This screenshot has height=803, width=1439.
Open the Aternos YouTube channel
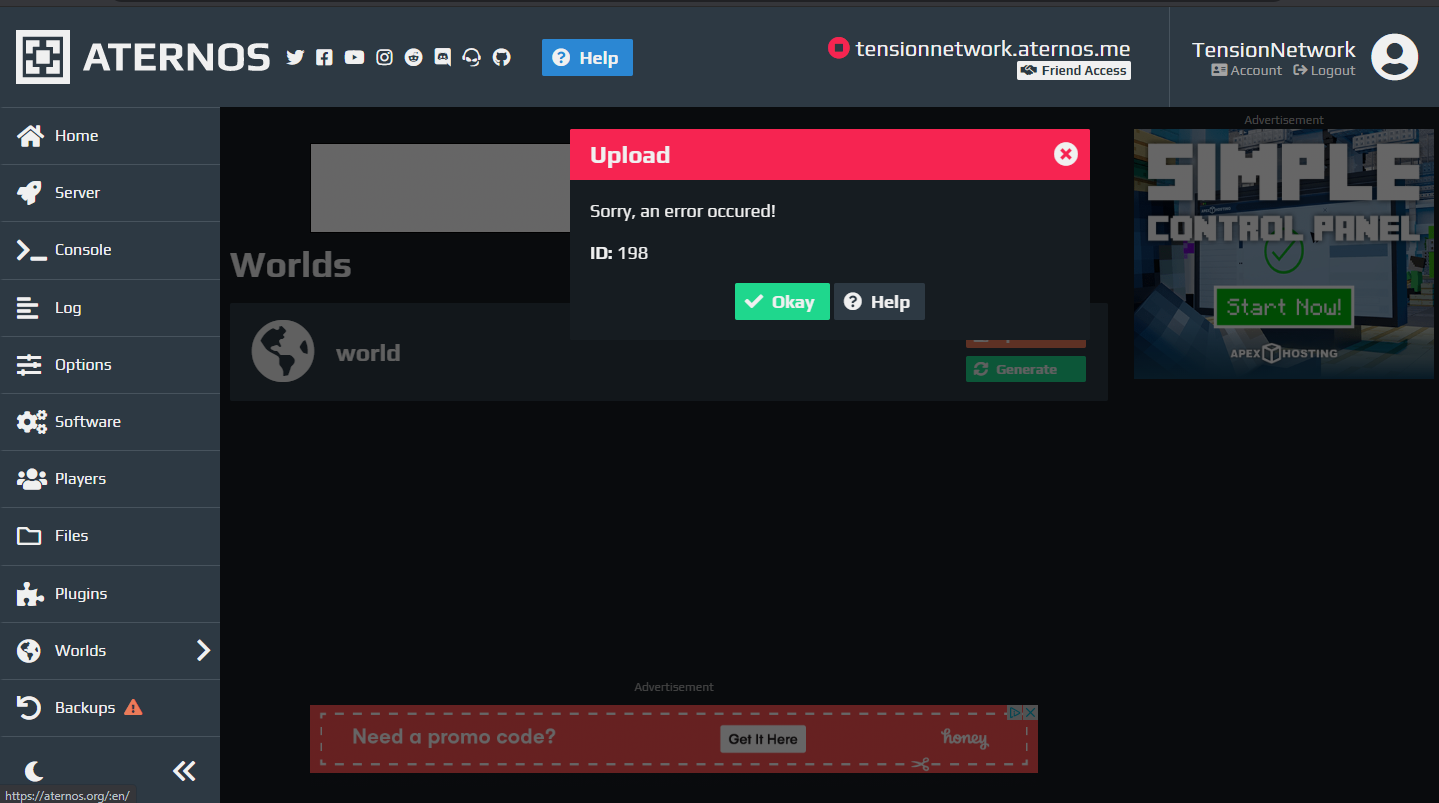pyautogui.click(x=354, y=57)
